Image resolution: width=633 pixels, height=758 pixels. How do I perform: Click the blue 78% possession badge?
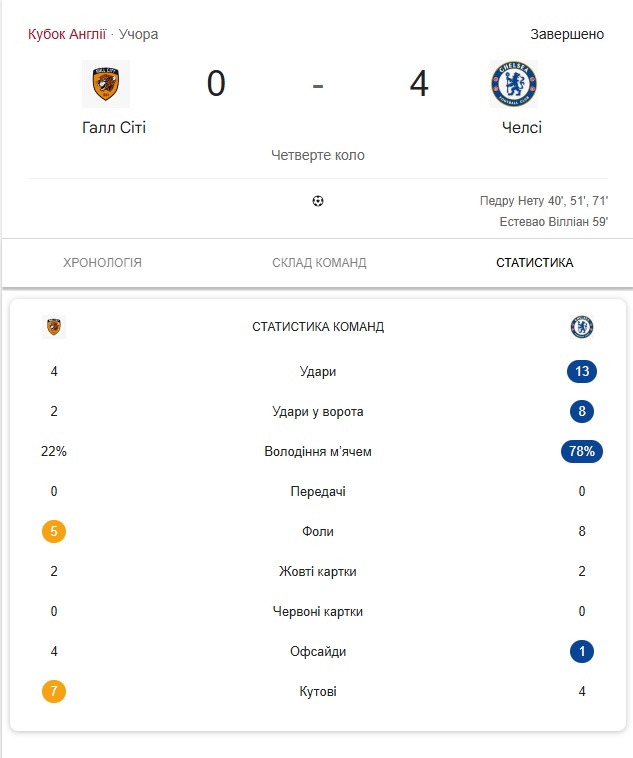click(x=581, y=451)
